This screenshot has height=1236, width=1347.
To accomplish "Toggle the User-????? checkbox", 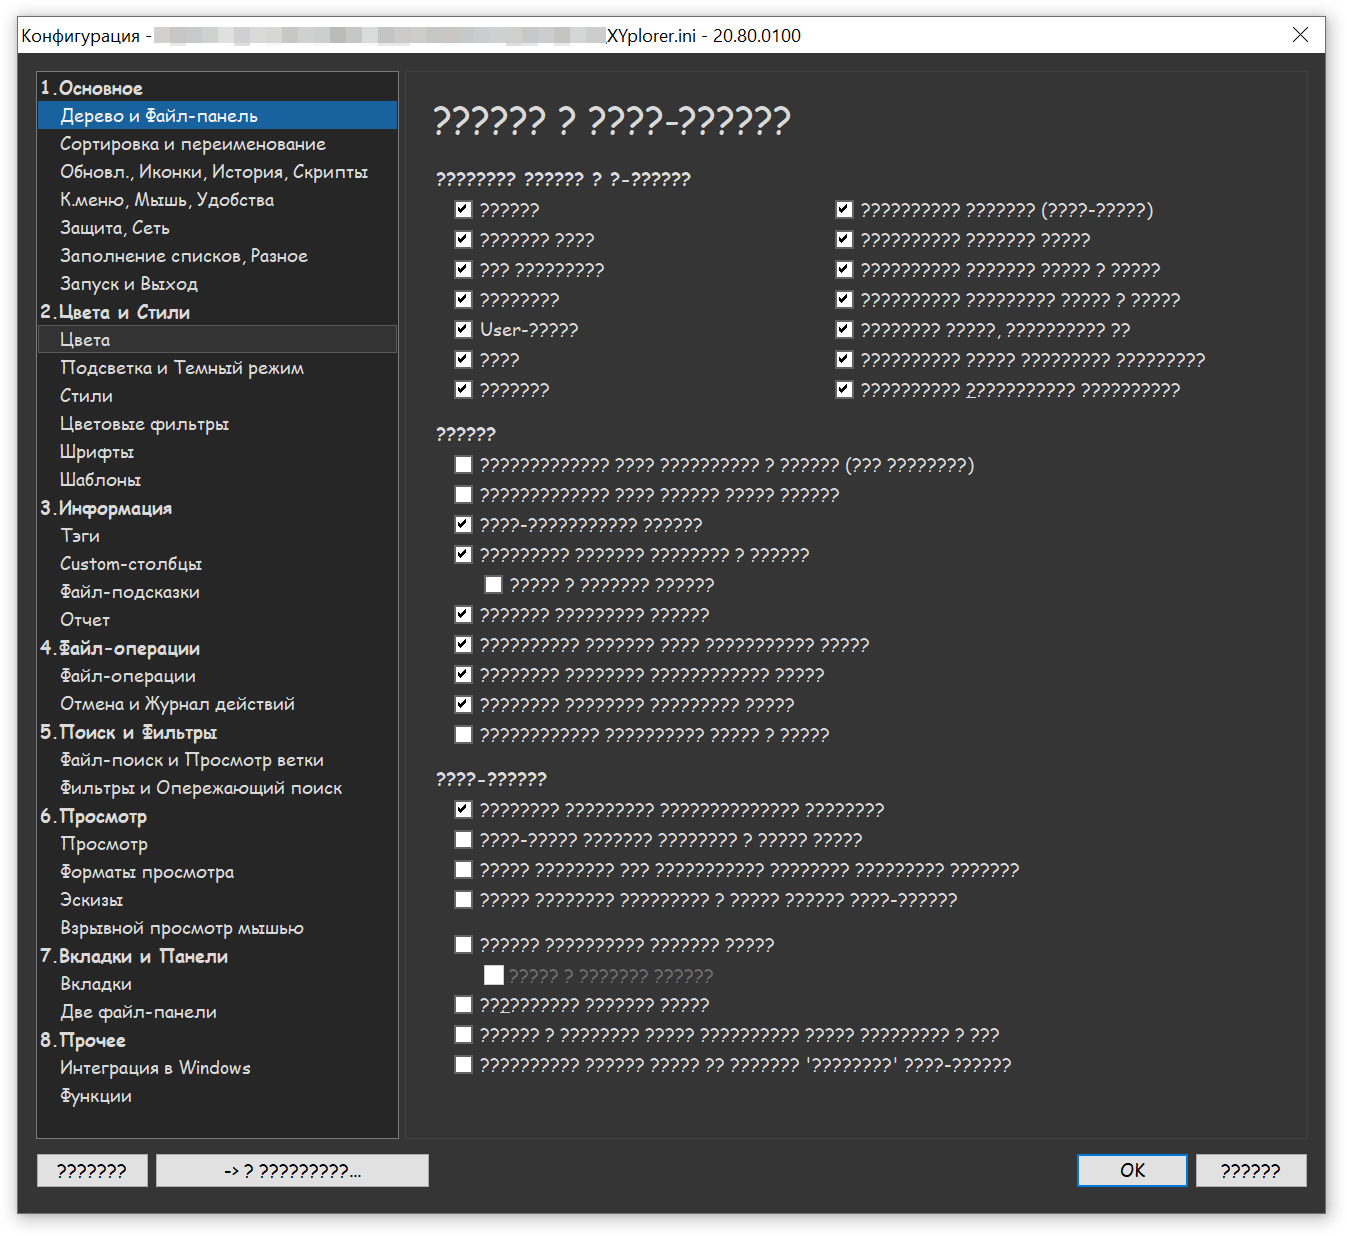I will tap(463, 330).
